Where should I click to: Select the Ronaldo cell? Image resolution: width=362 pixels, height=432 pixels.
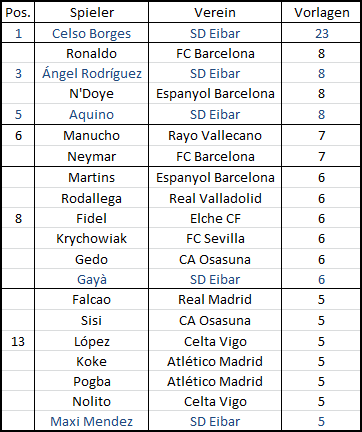click(x=91, y=53)
